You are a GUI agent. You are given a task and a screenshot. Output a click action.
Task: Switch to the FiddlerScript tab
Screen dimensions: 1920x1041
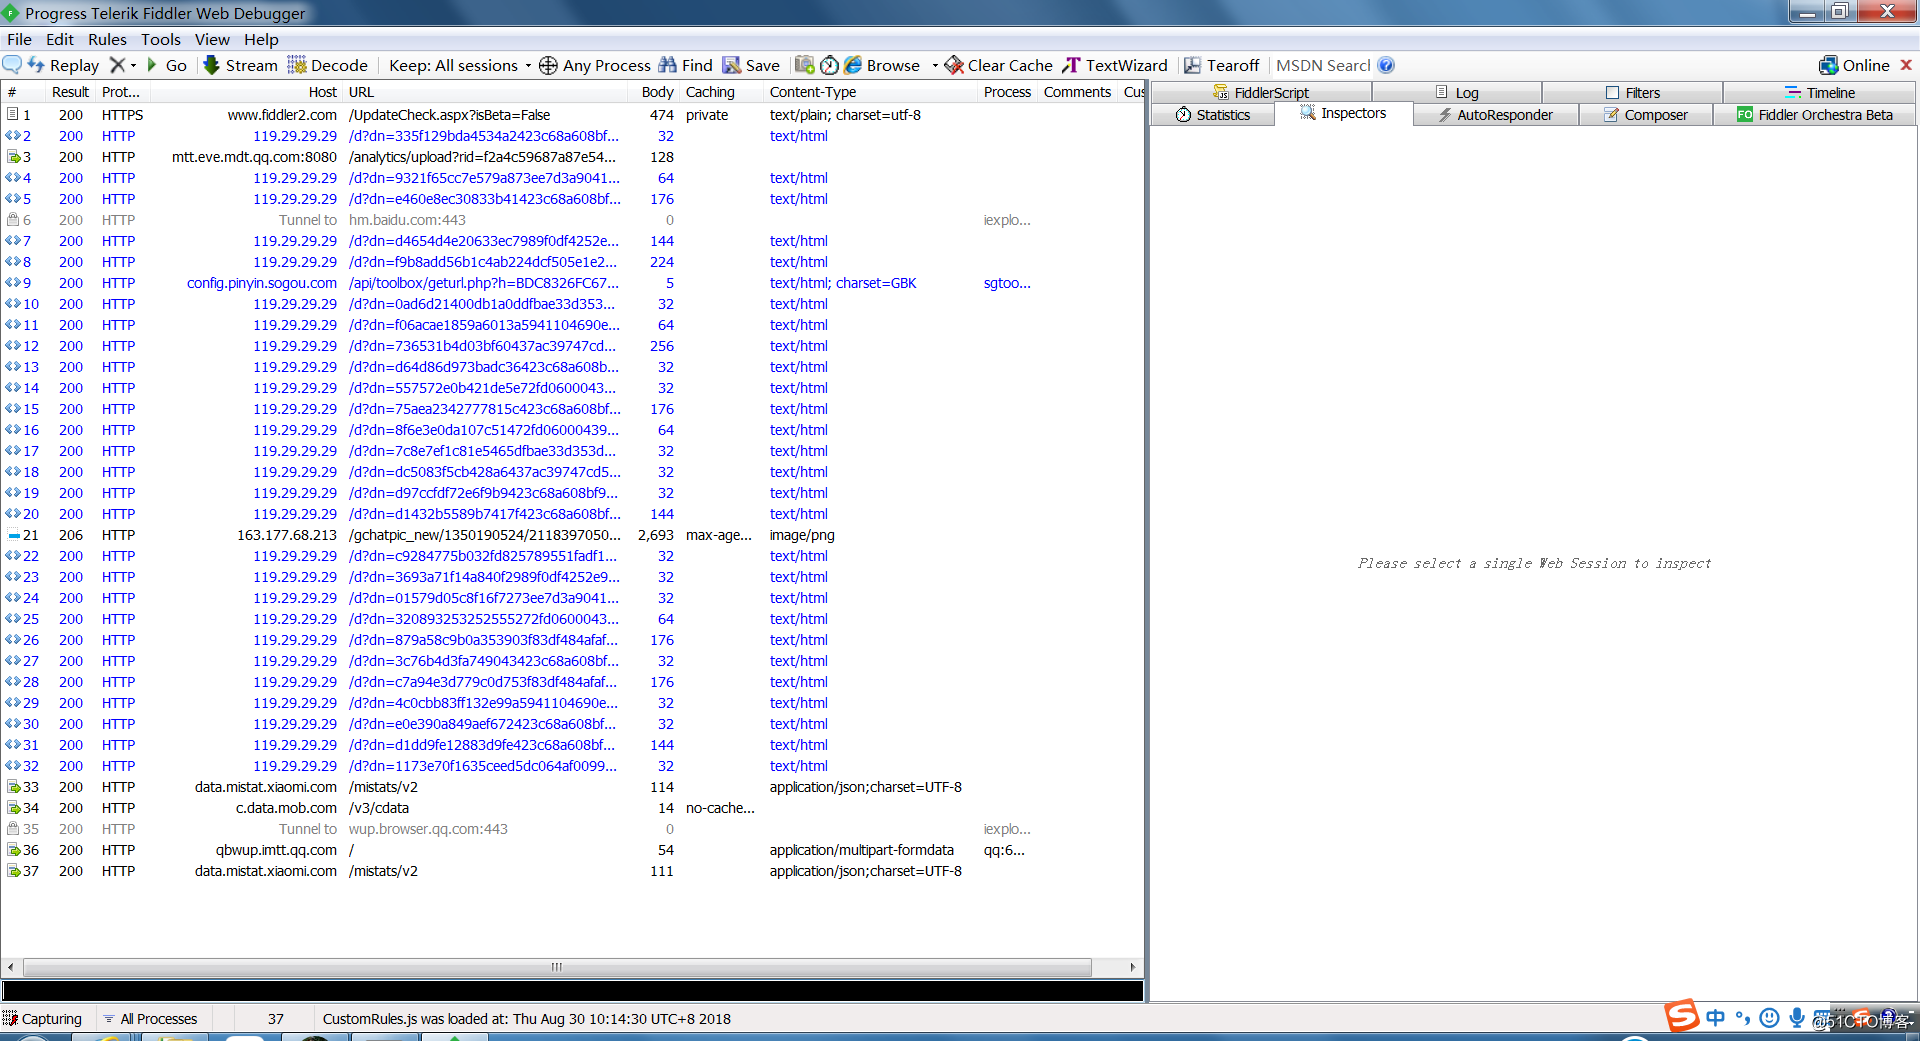tap(1261, 92)
